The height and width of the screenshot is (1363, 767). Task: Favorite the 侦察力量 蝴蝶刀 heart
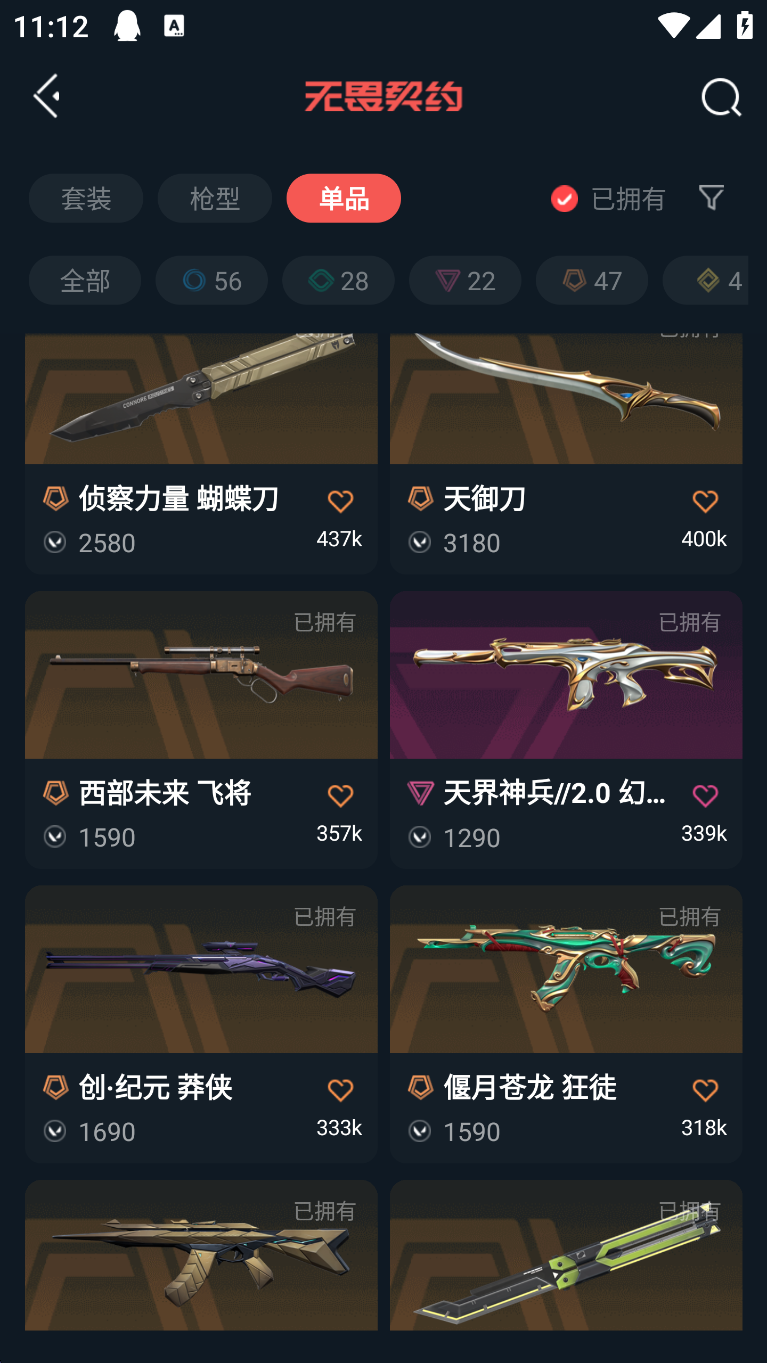(x=340, y=501)
